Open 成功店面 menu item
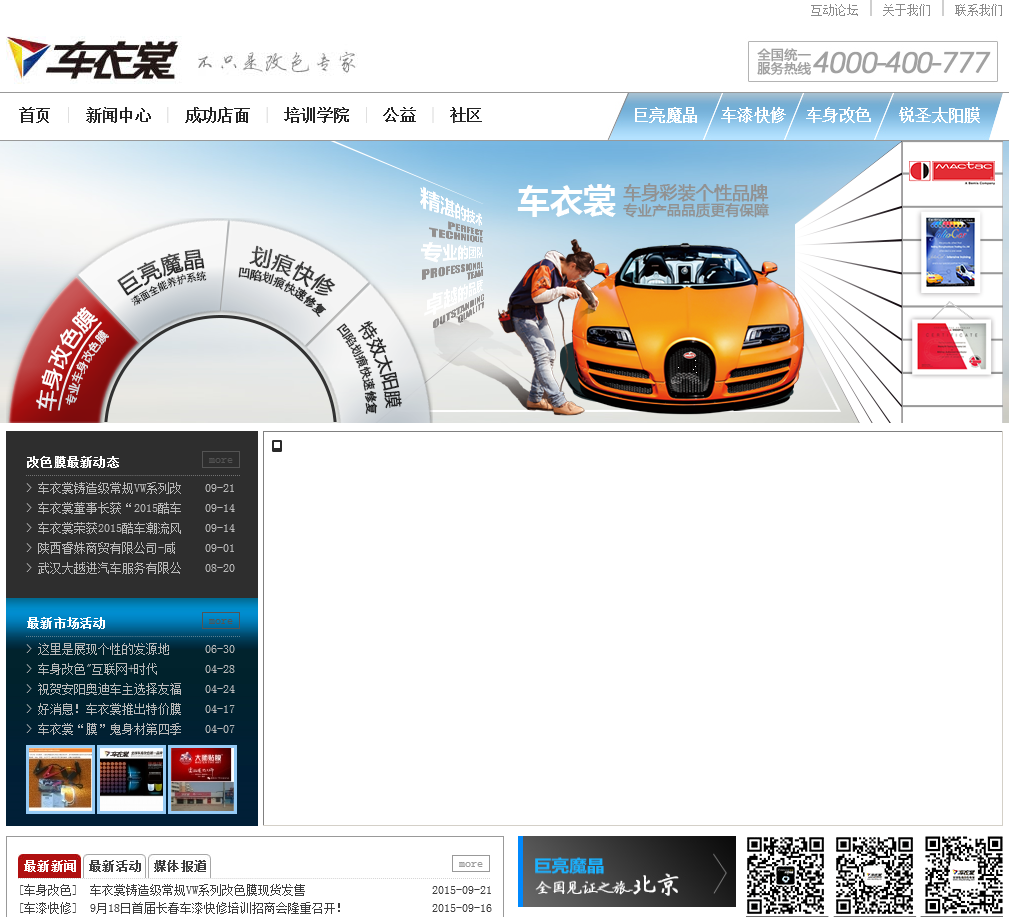1009x917 pixels. click(217, 115)
